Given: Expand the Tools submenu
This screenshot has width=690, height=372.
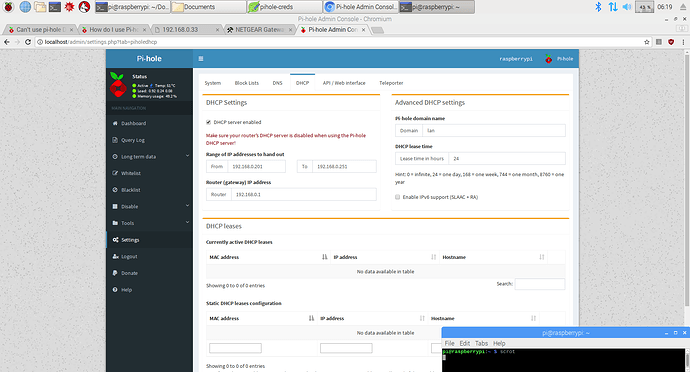Looking at the screenshot, I should (x=149, y=223).
